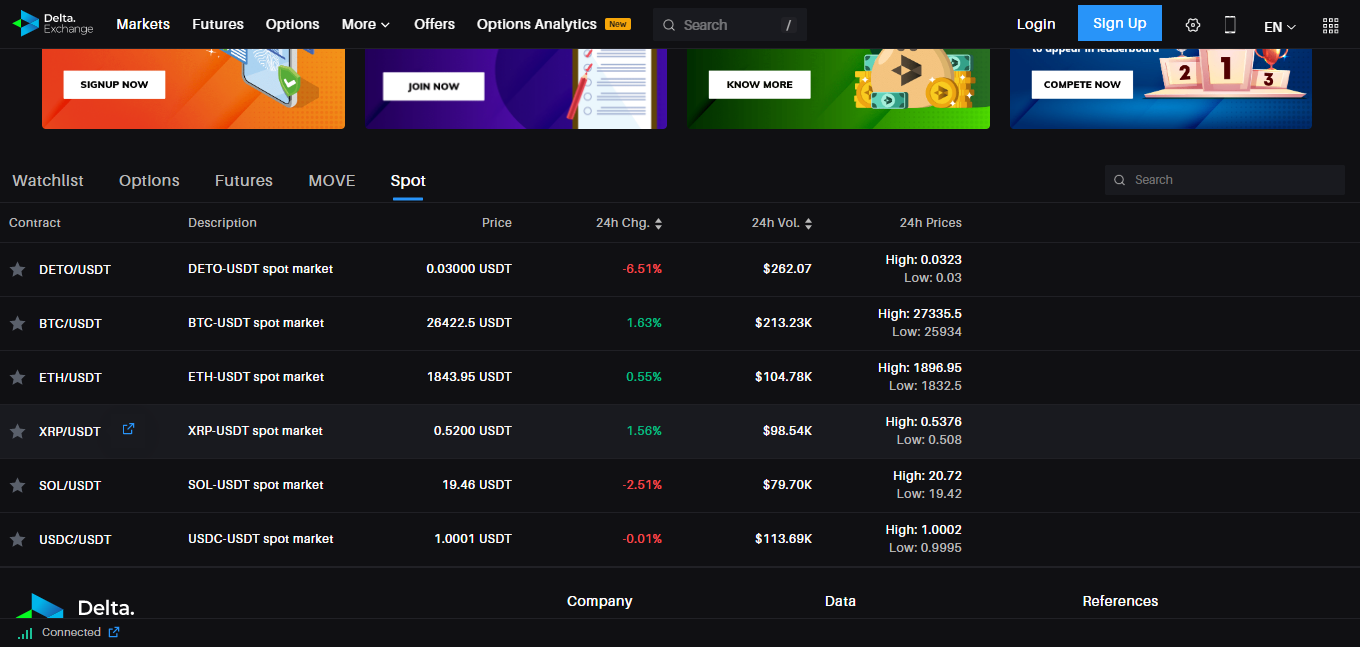Star USDC/USDT to add to watchlist
The height and width of the screenshot is (647, 1360).
click(x=17, y=539)
